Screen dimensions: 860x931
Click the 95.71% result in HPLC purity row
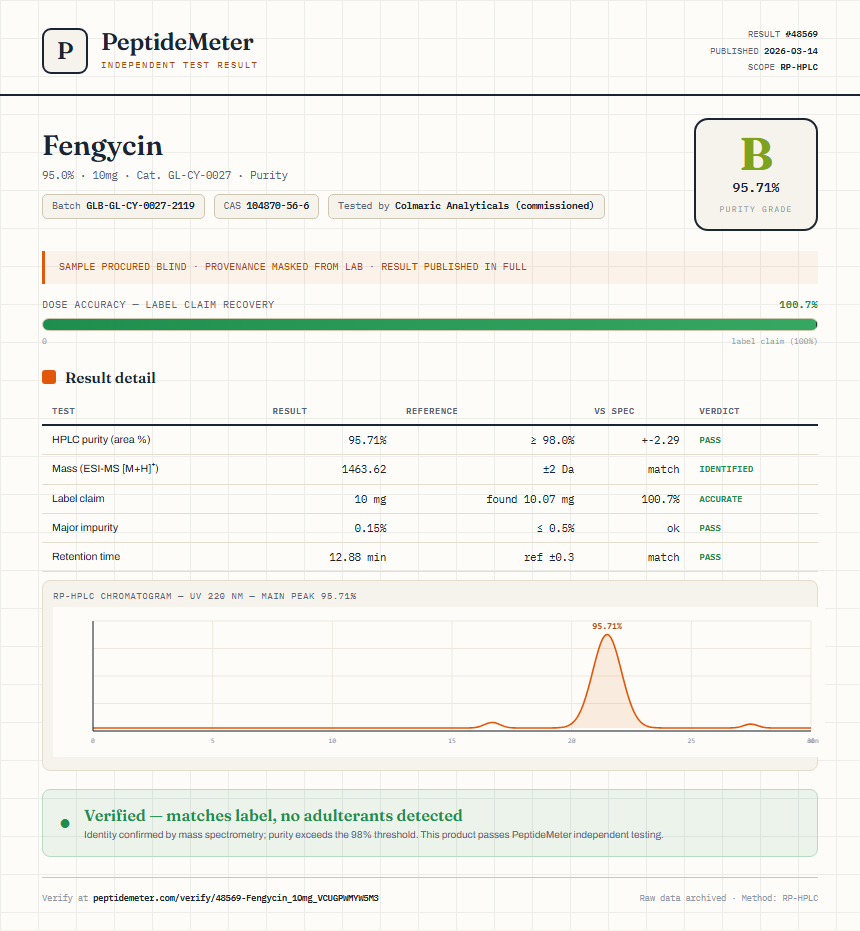[x=367, y=440]
